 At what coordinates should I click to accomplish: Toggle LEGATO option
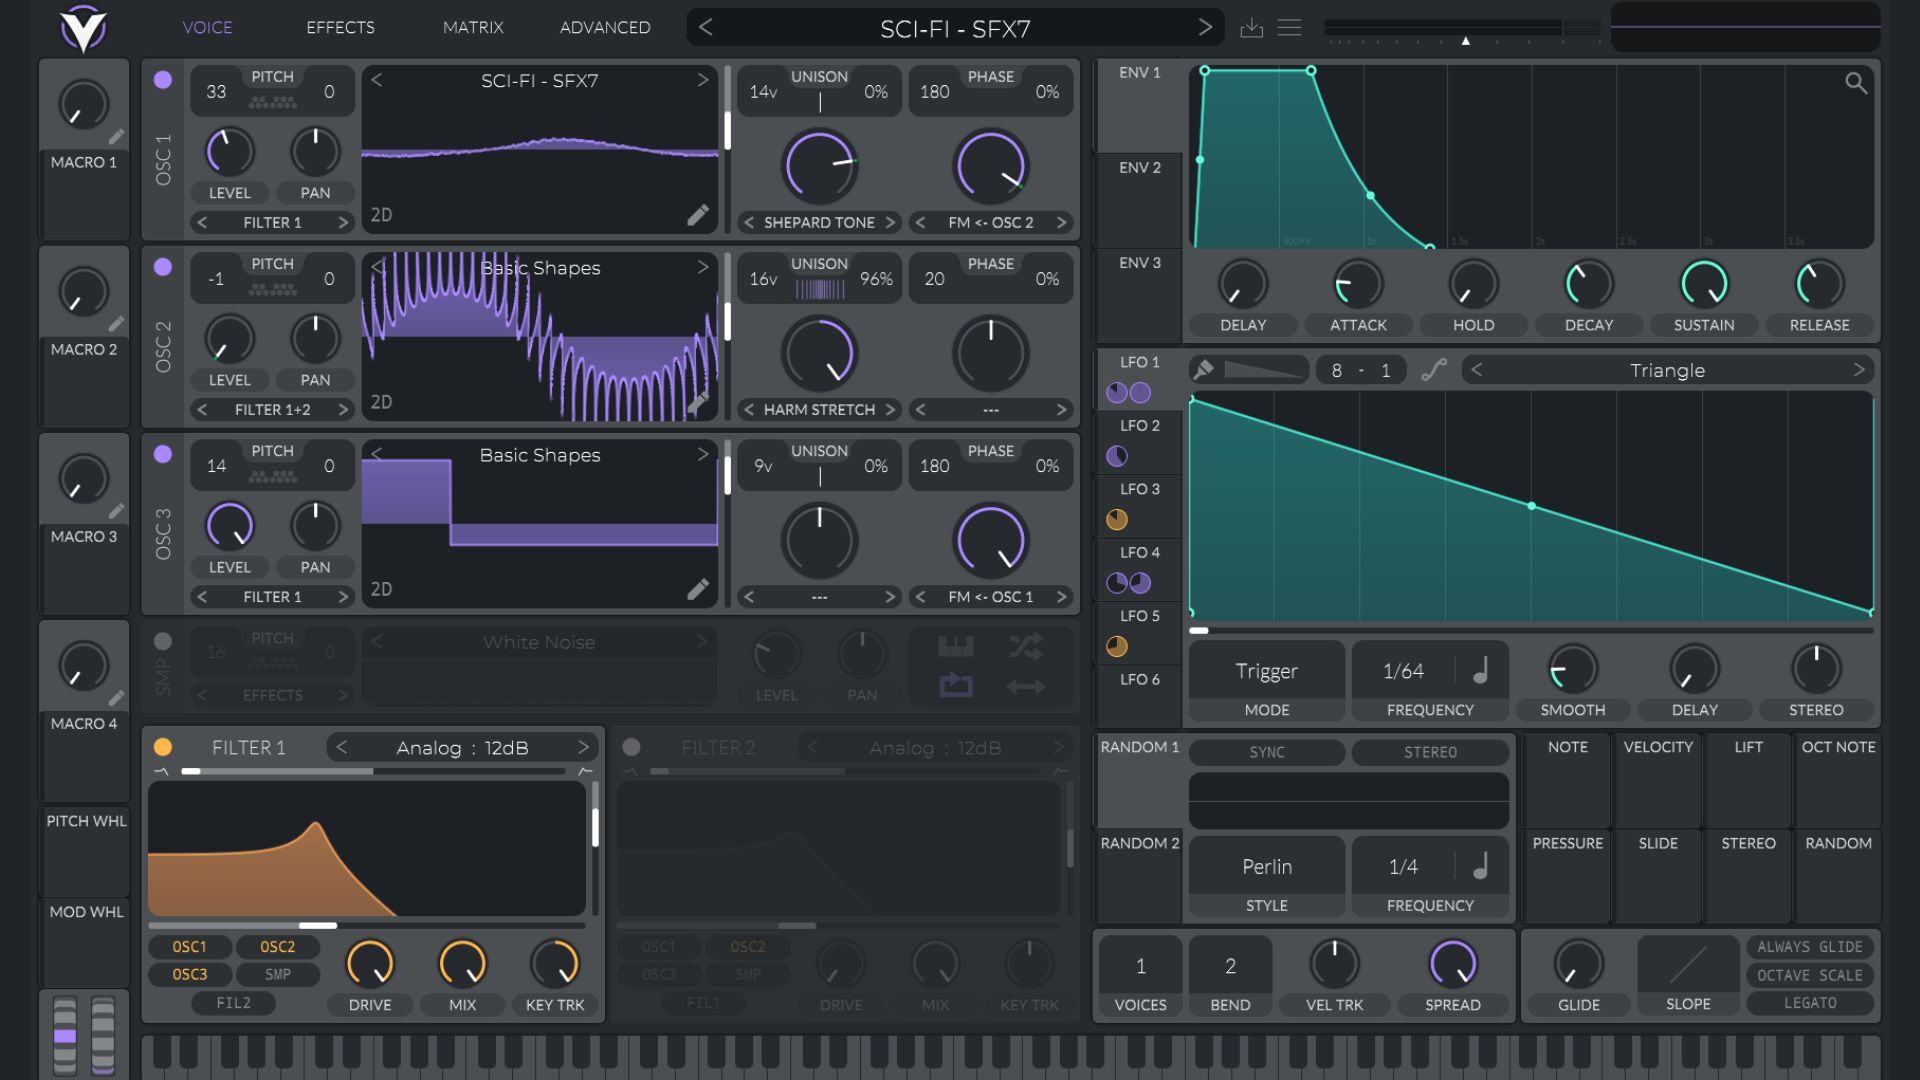(1810, 1003)
